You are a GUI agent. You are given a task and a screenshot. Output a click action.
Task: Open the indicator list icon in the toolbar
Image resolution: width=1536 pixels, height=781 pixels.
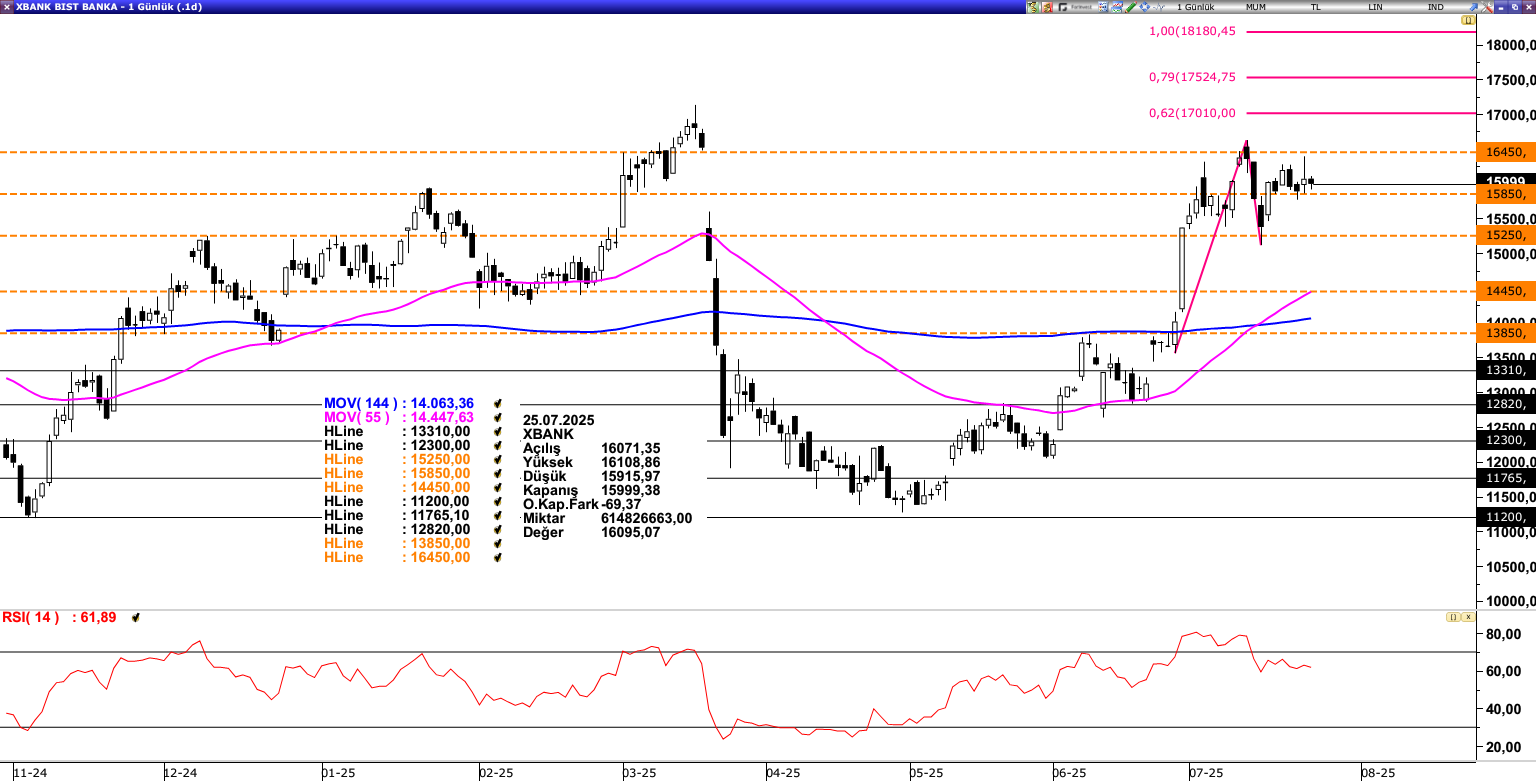pyautogui.click(x=1103, y=7)
